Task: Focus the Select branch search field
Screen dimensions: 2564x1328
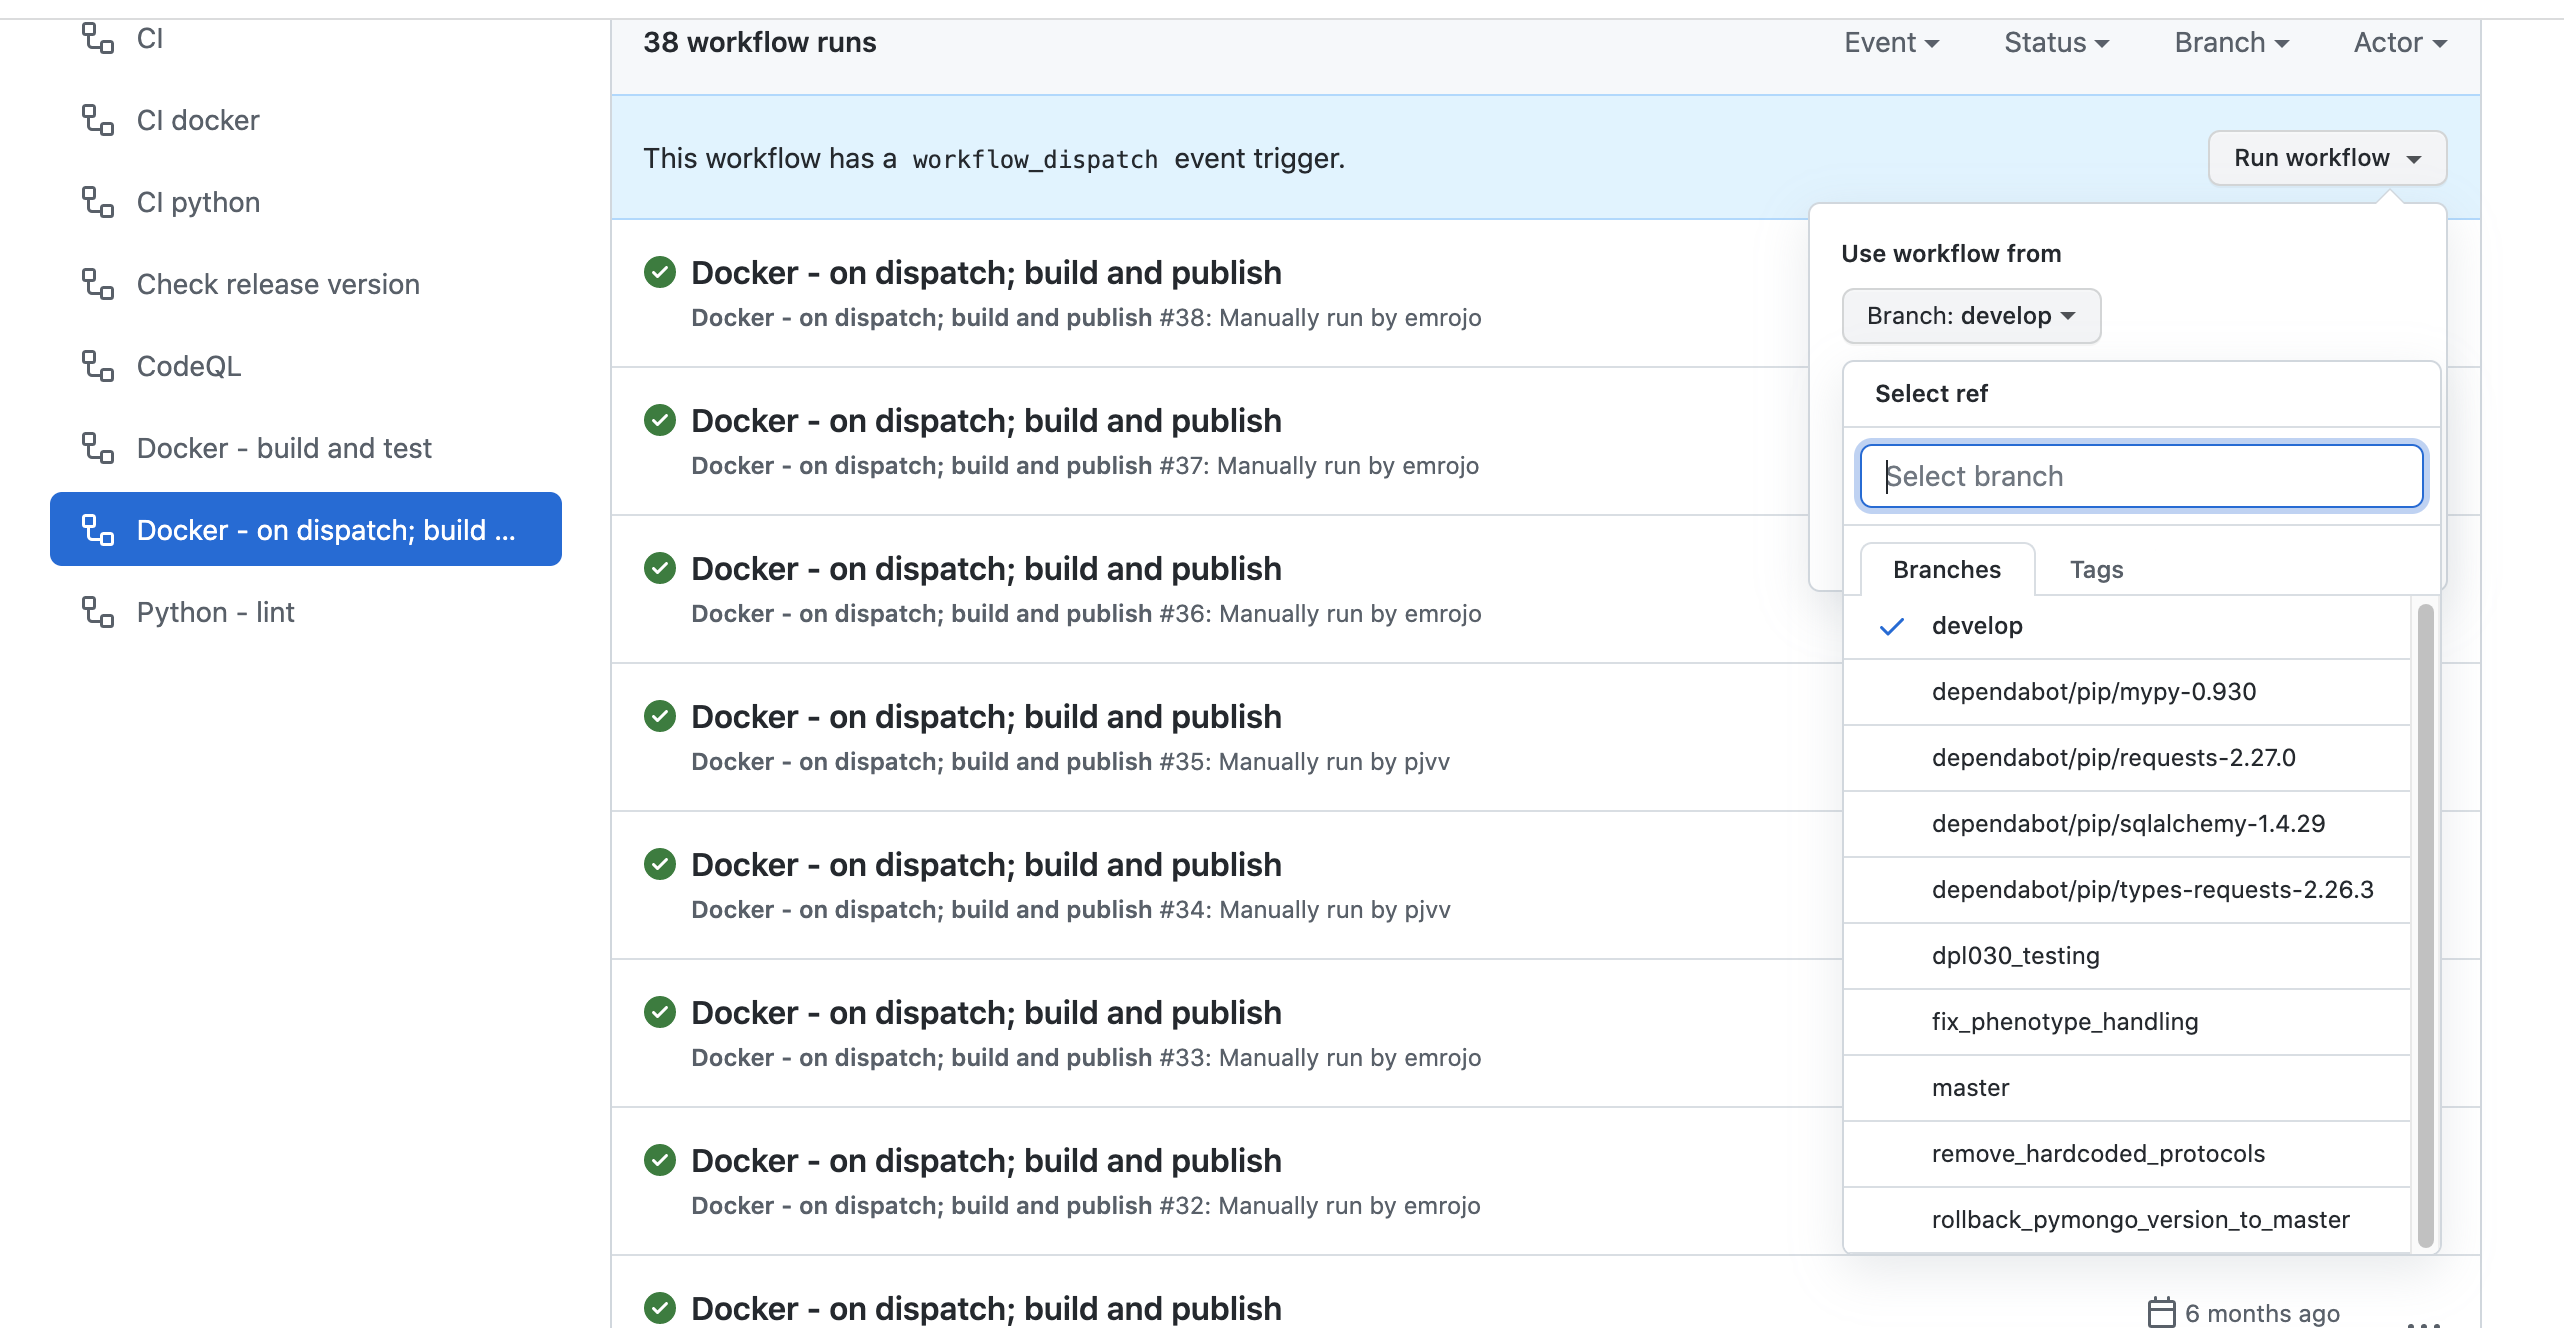Action: [x=2140, y=476]
